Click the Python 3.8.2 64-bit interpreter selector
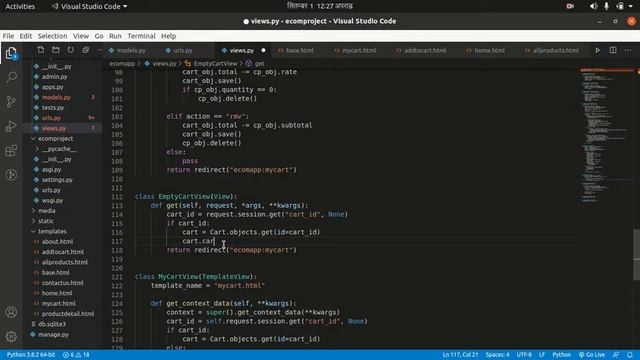 (31, 355)
